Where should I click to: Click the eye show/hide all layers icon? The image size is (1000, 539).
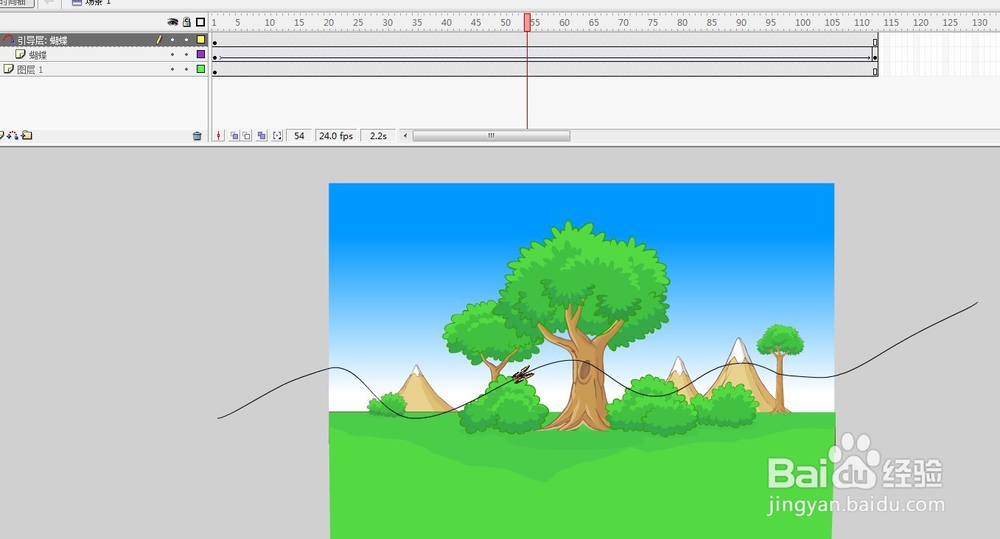tap(172, 22)
